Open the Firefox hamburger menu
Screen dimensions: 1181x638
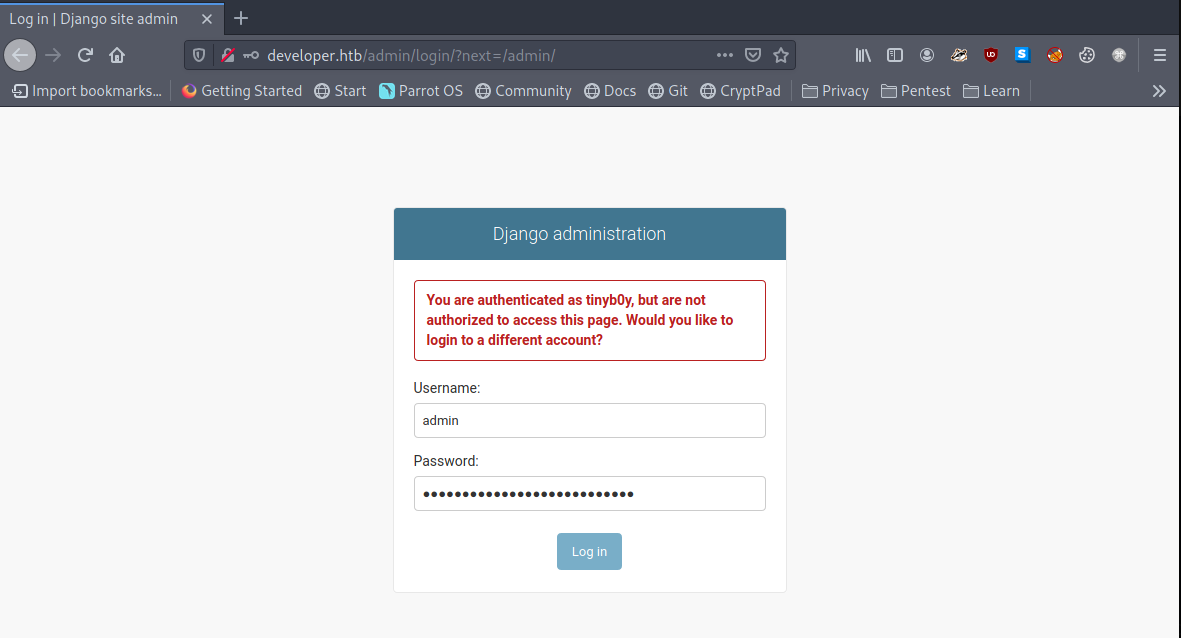pos(1160,55)
